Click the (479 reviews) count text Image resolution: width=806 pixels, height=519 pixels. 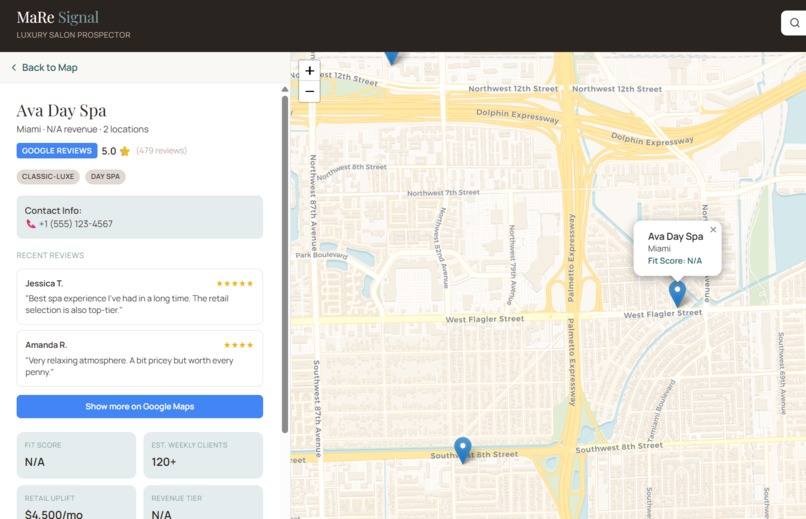point(161,151)
